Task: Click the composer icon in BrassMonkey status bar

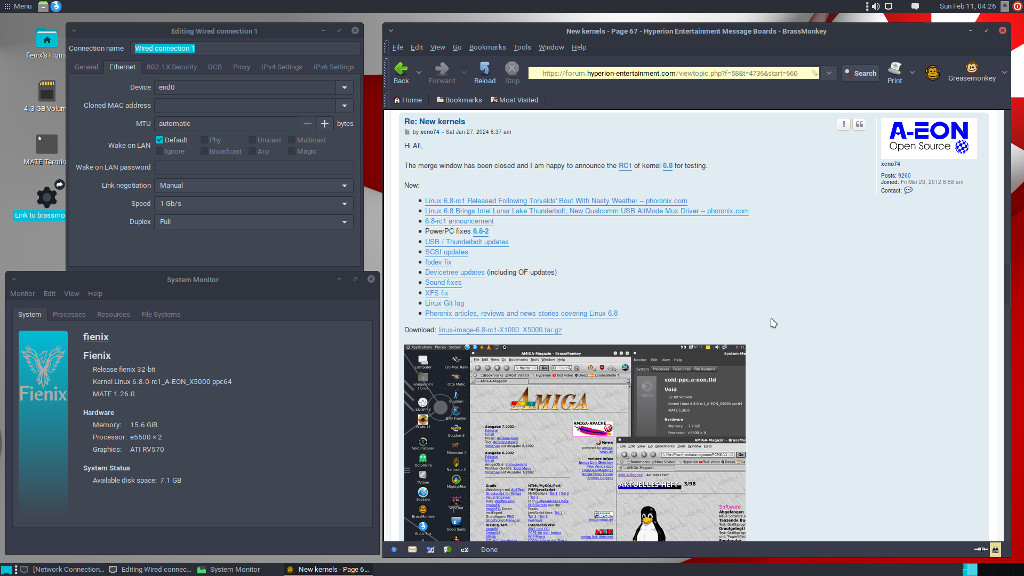Action: pos(430,549)
